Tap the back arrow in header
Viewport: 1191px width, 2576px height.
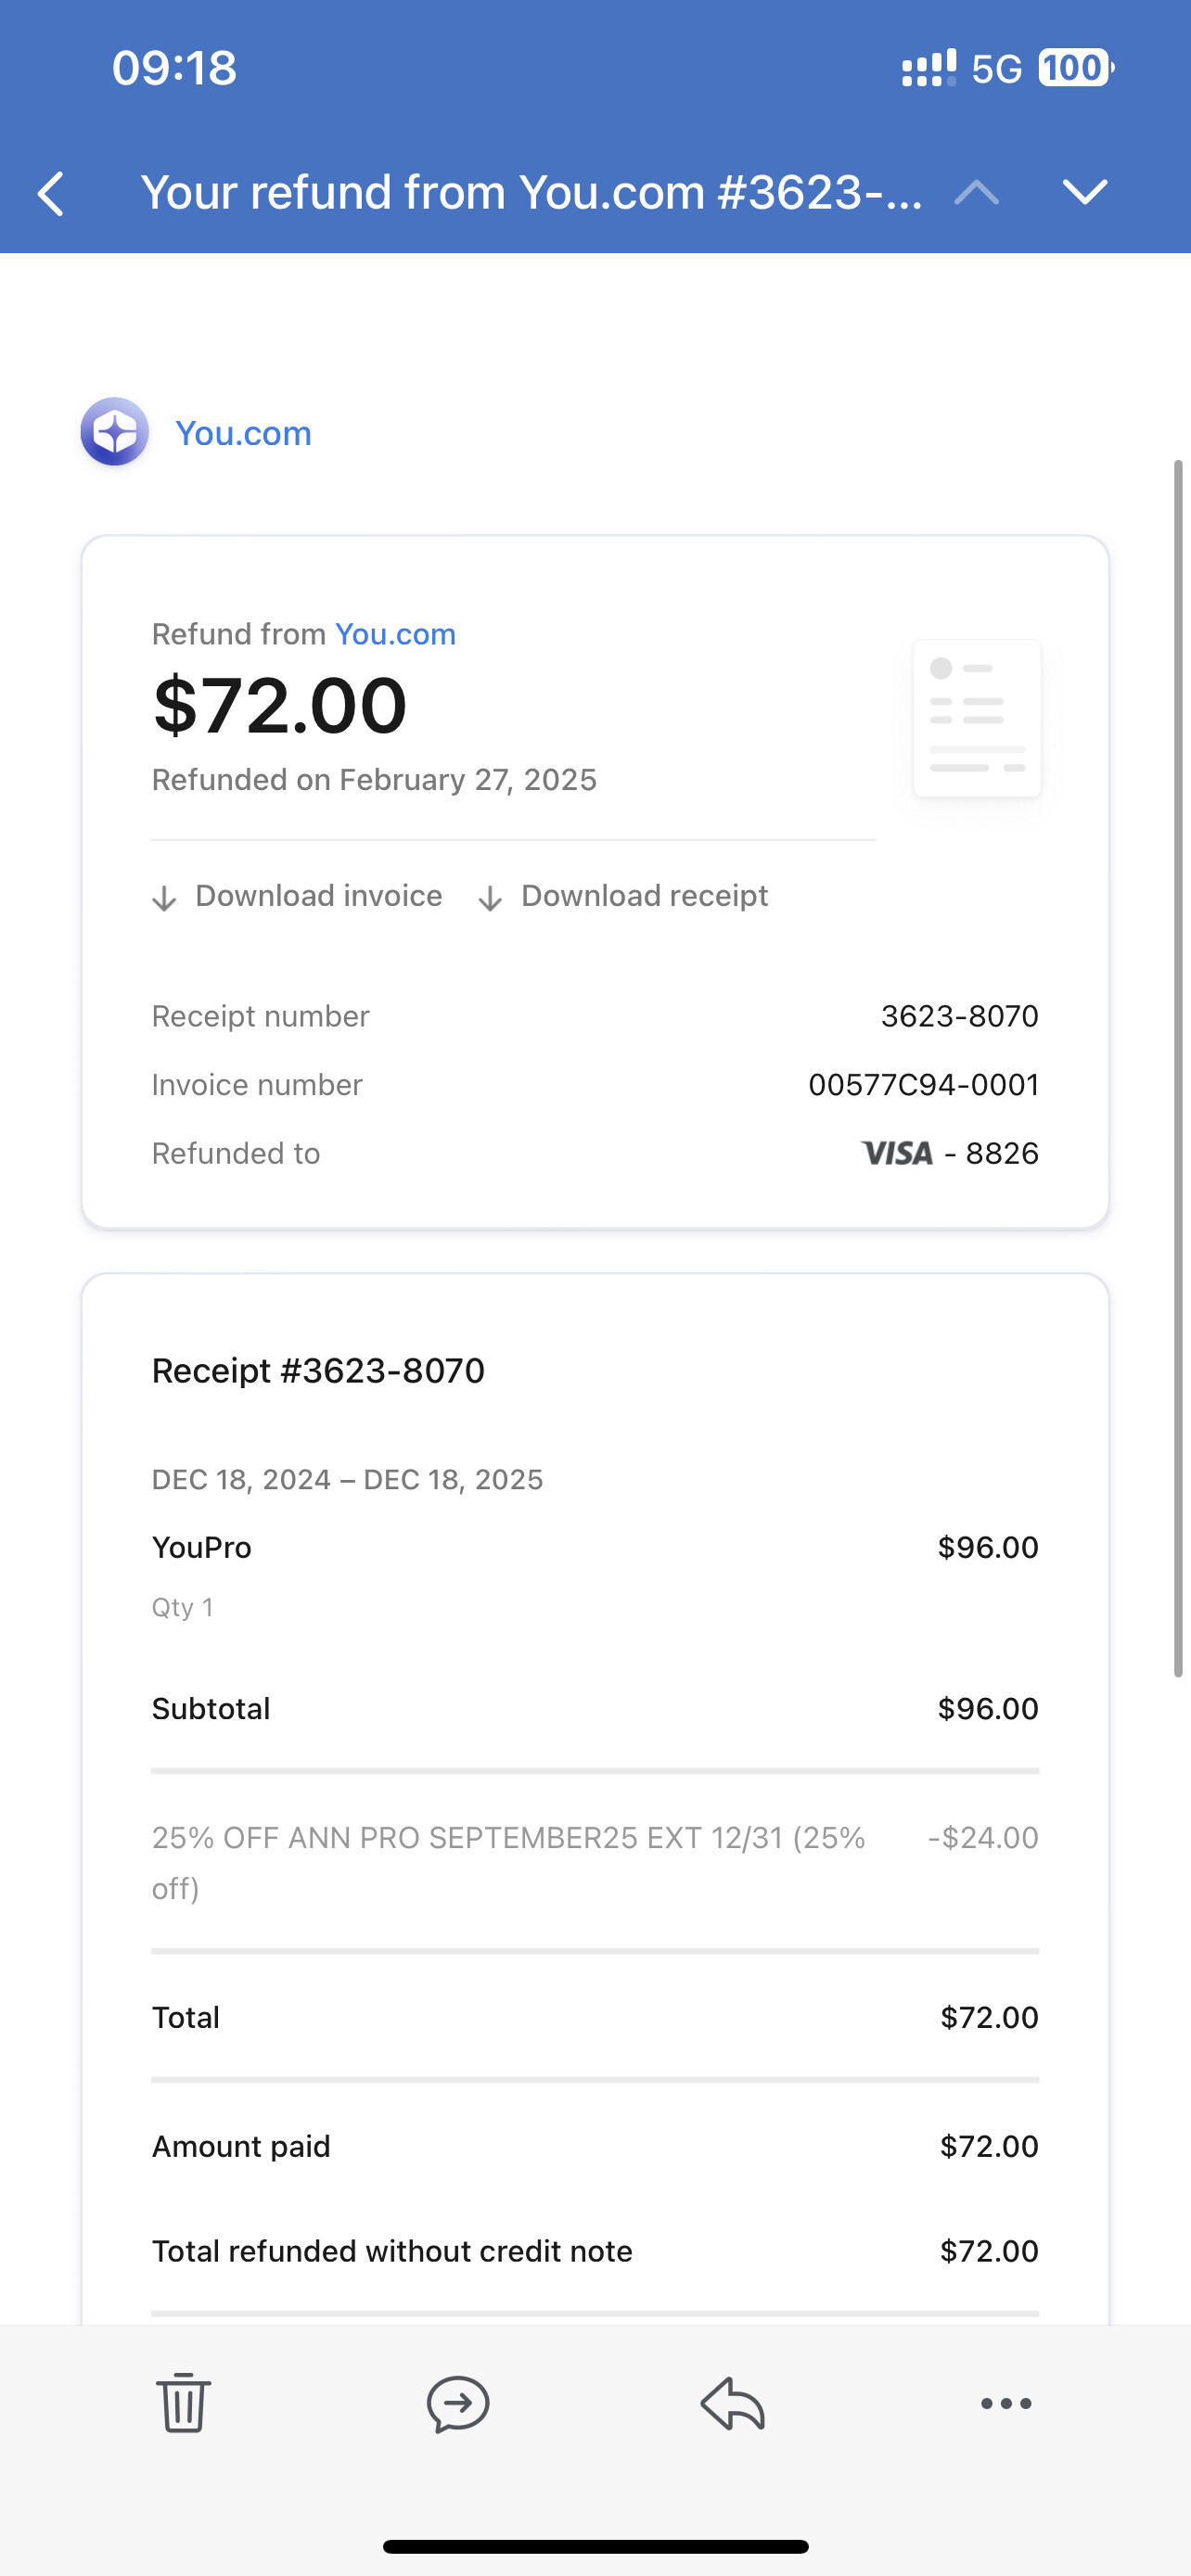click(x=52, y=193)
